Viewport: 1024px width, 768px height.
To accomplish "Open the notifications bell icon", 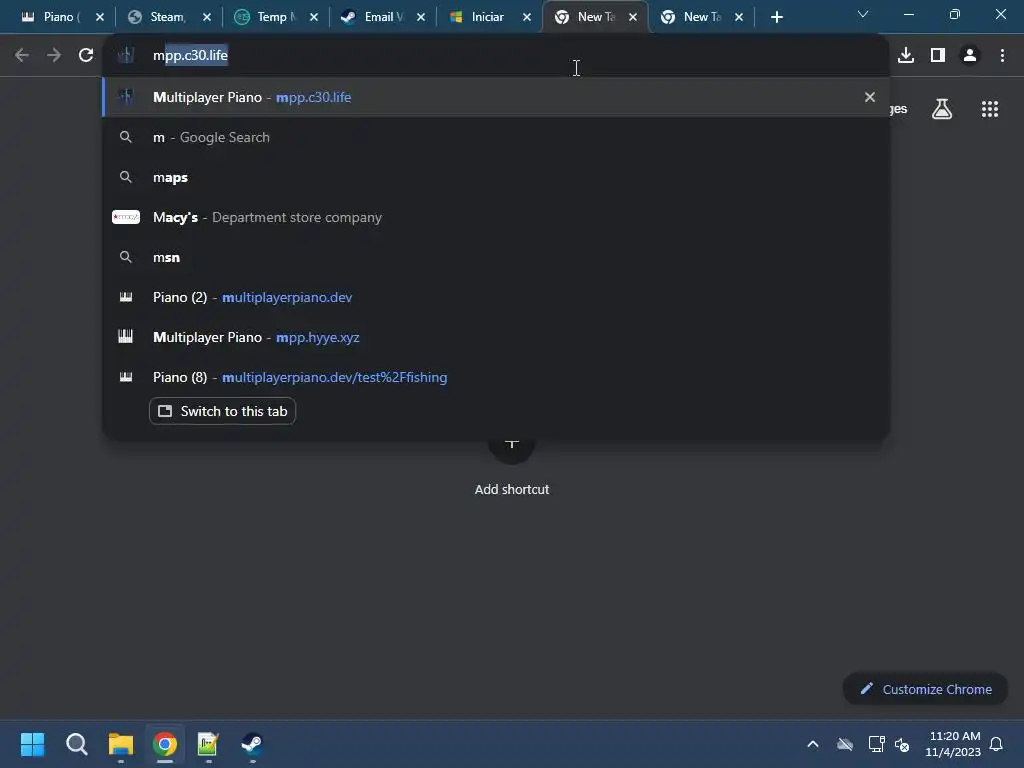I will coord(996,744).
